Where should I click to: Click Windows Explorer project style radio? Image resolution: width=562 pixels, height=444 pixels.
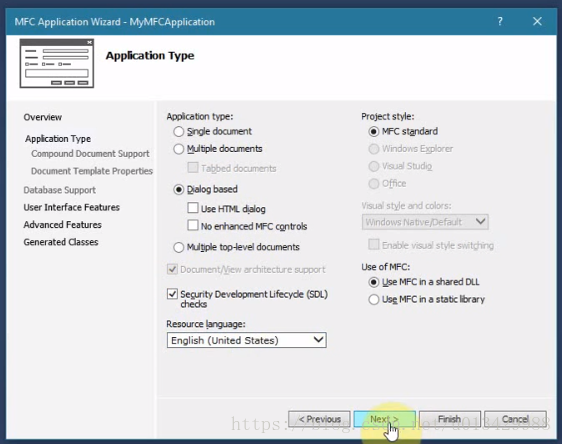[x=373, y=149]
